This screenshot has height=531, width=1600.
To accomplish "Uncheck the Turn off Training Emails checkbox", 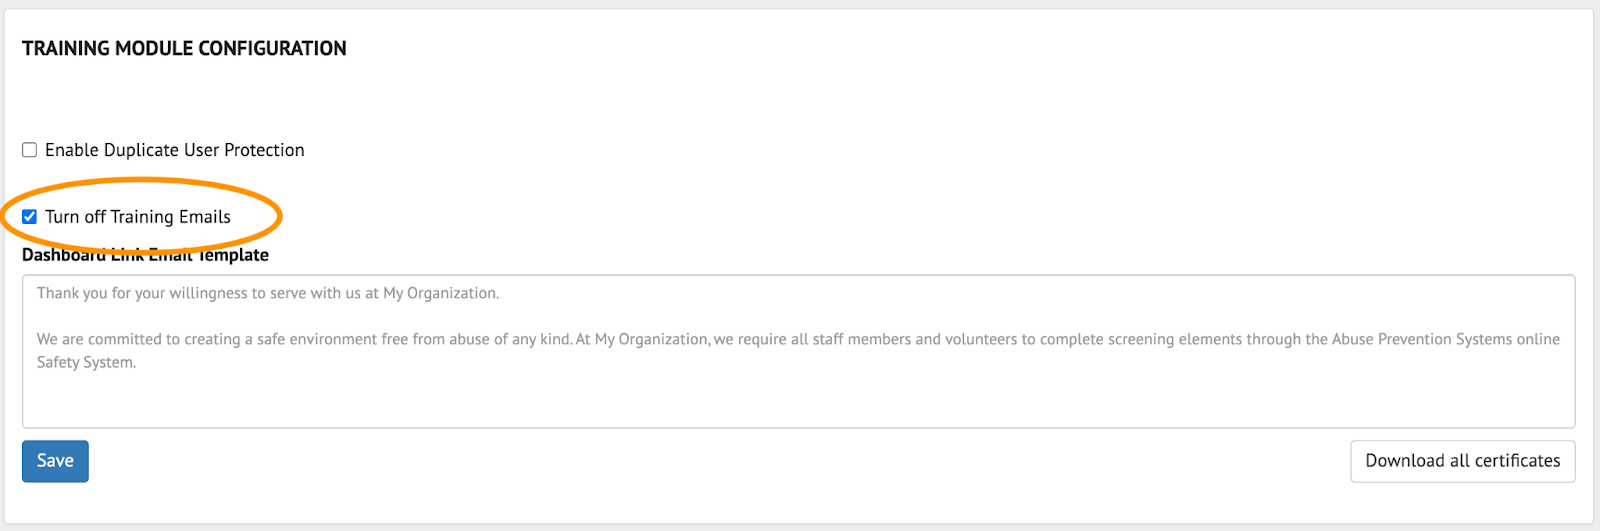I will point(30,217).
